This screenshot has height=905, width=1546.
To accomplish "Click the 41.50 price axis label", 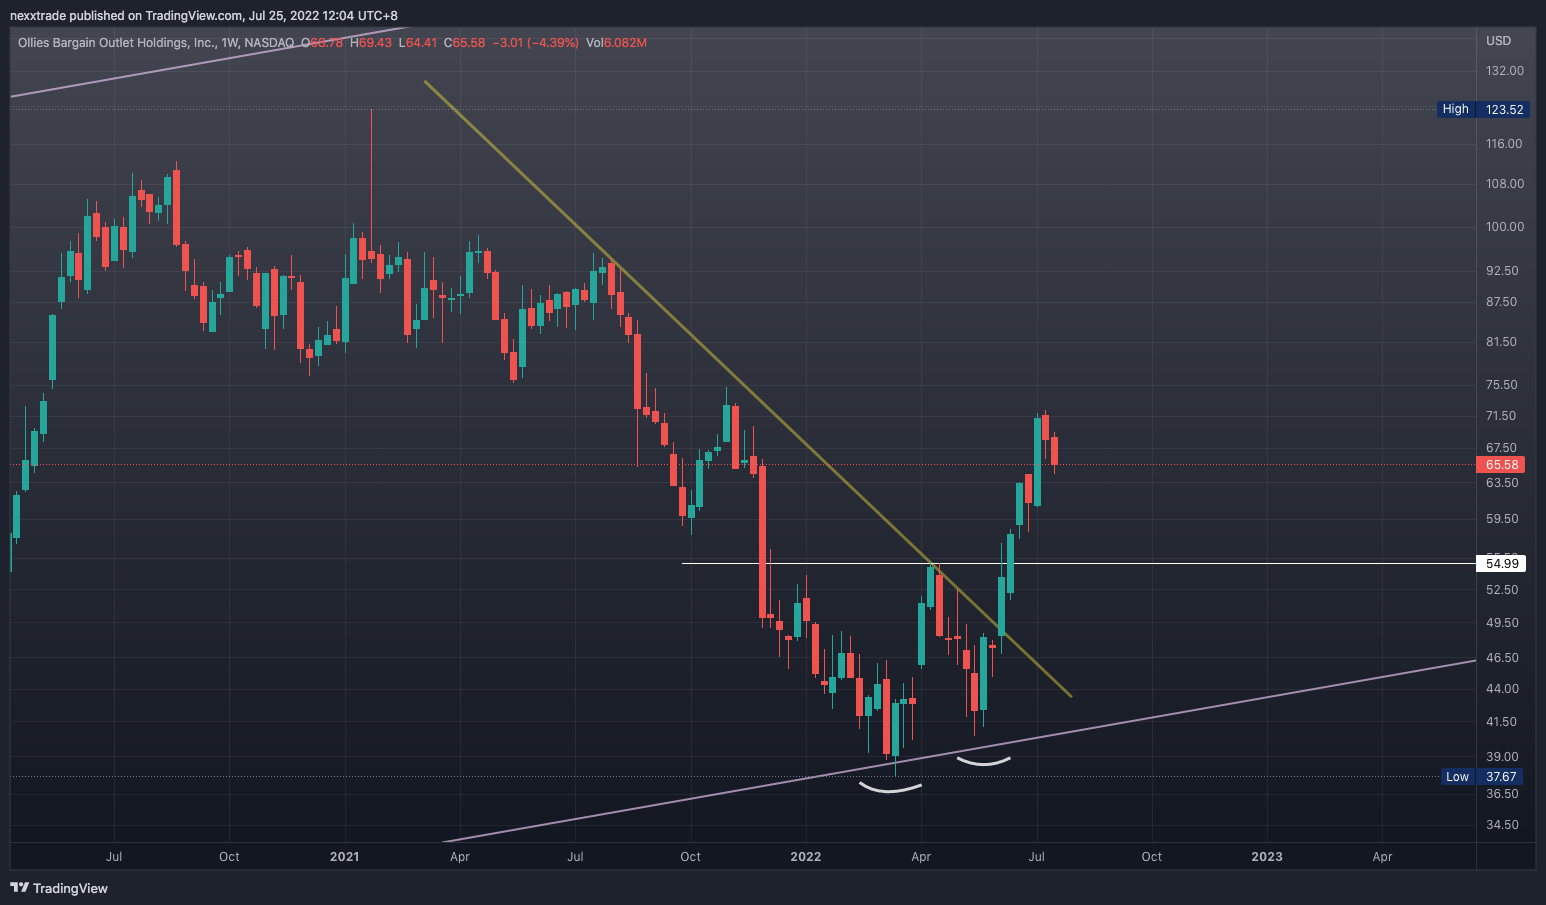I will click(x=1502, y=722).
